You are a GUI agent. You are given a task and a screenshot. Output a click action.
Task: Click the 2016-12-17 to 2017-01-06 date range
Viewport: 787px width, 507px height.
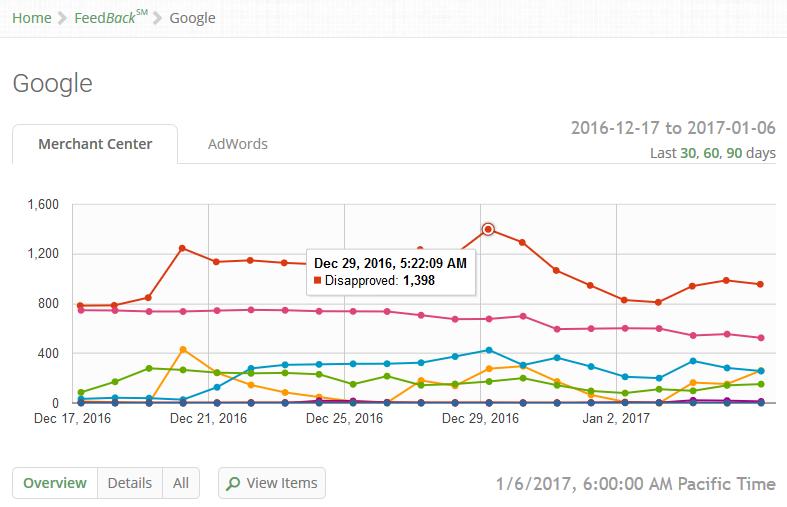[x=673, y=128]
